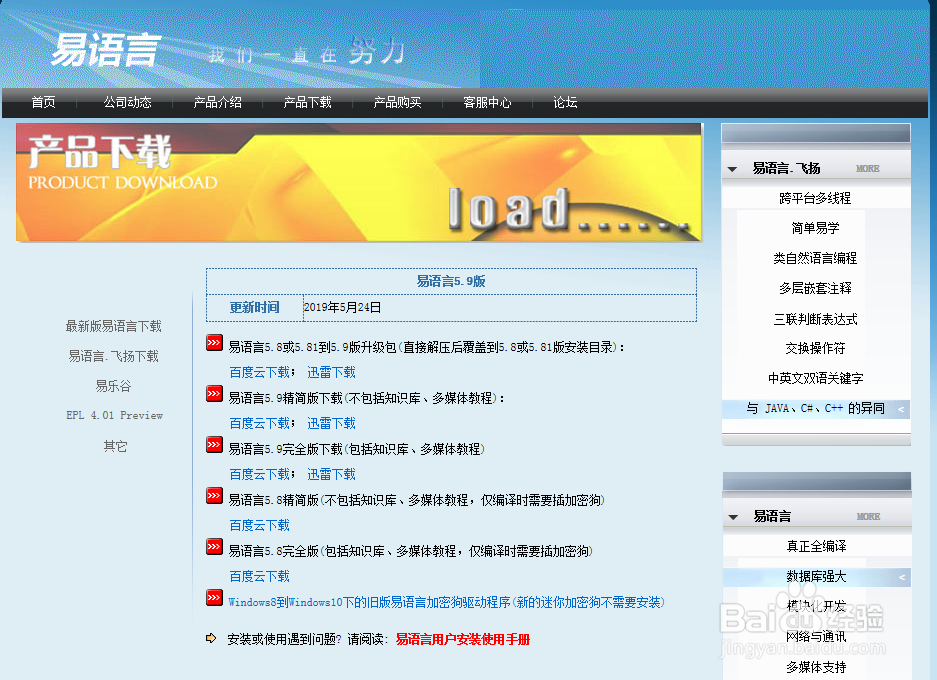The width and height of the screenshot is (937, 680).
Task: Open EPL 4.01 Preview sidebar link
Action: [114, 415]
